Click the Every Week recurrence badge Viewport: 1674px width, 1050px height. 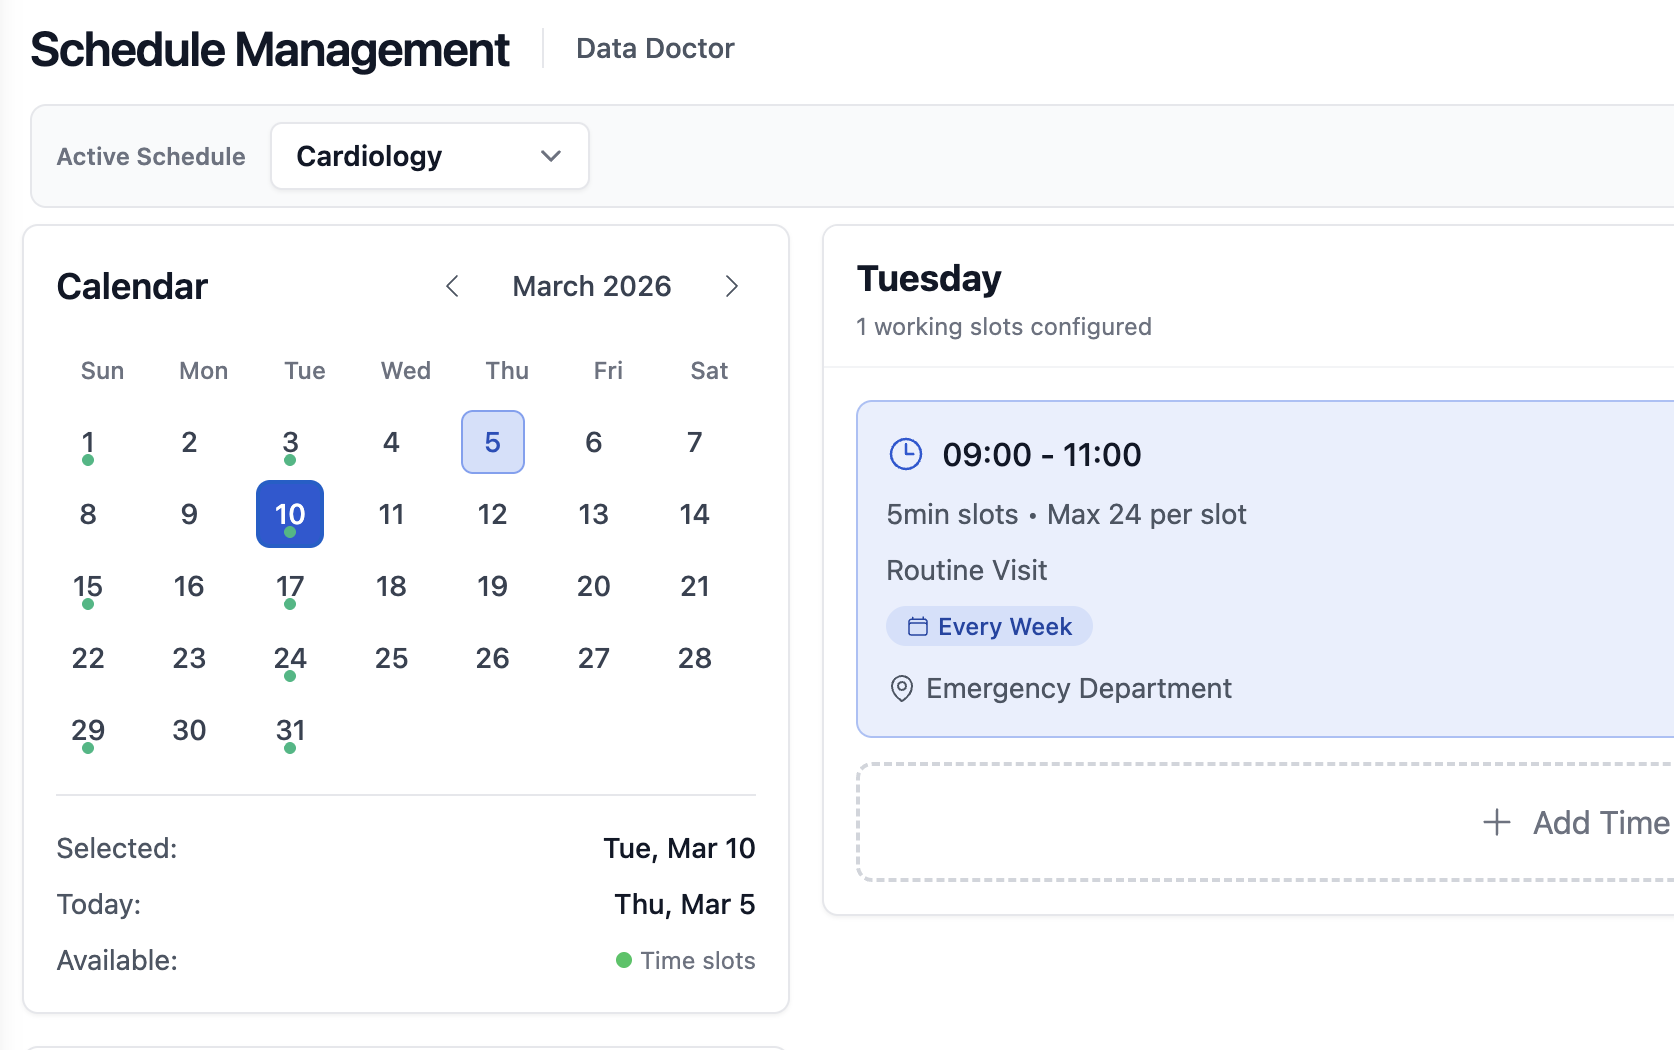(x=989, y=627)
